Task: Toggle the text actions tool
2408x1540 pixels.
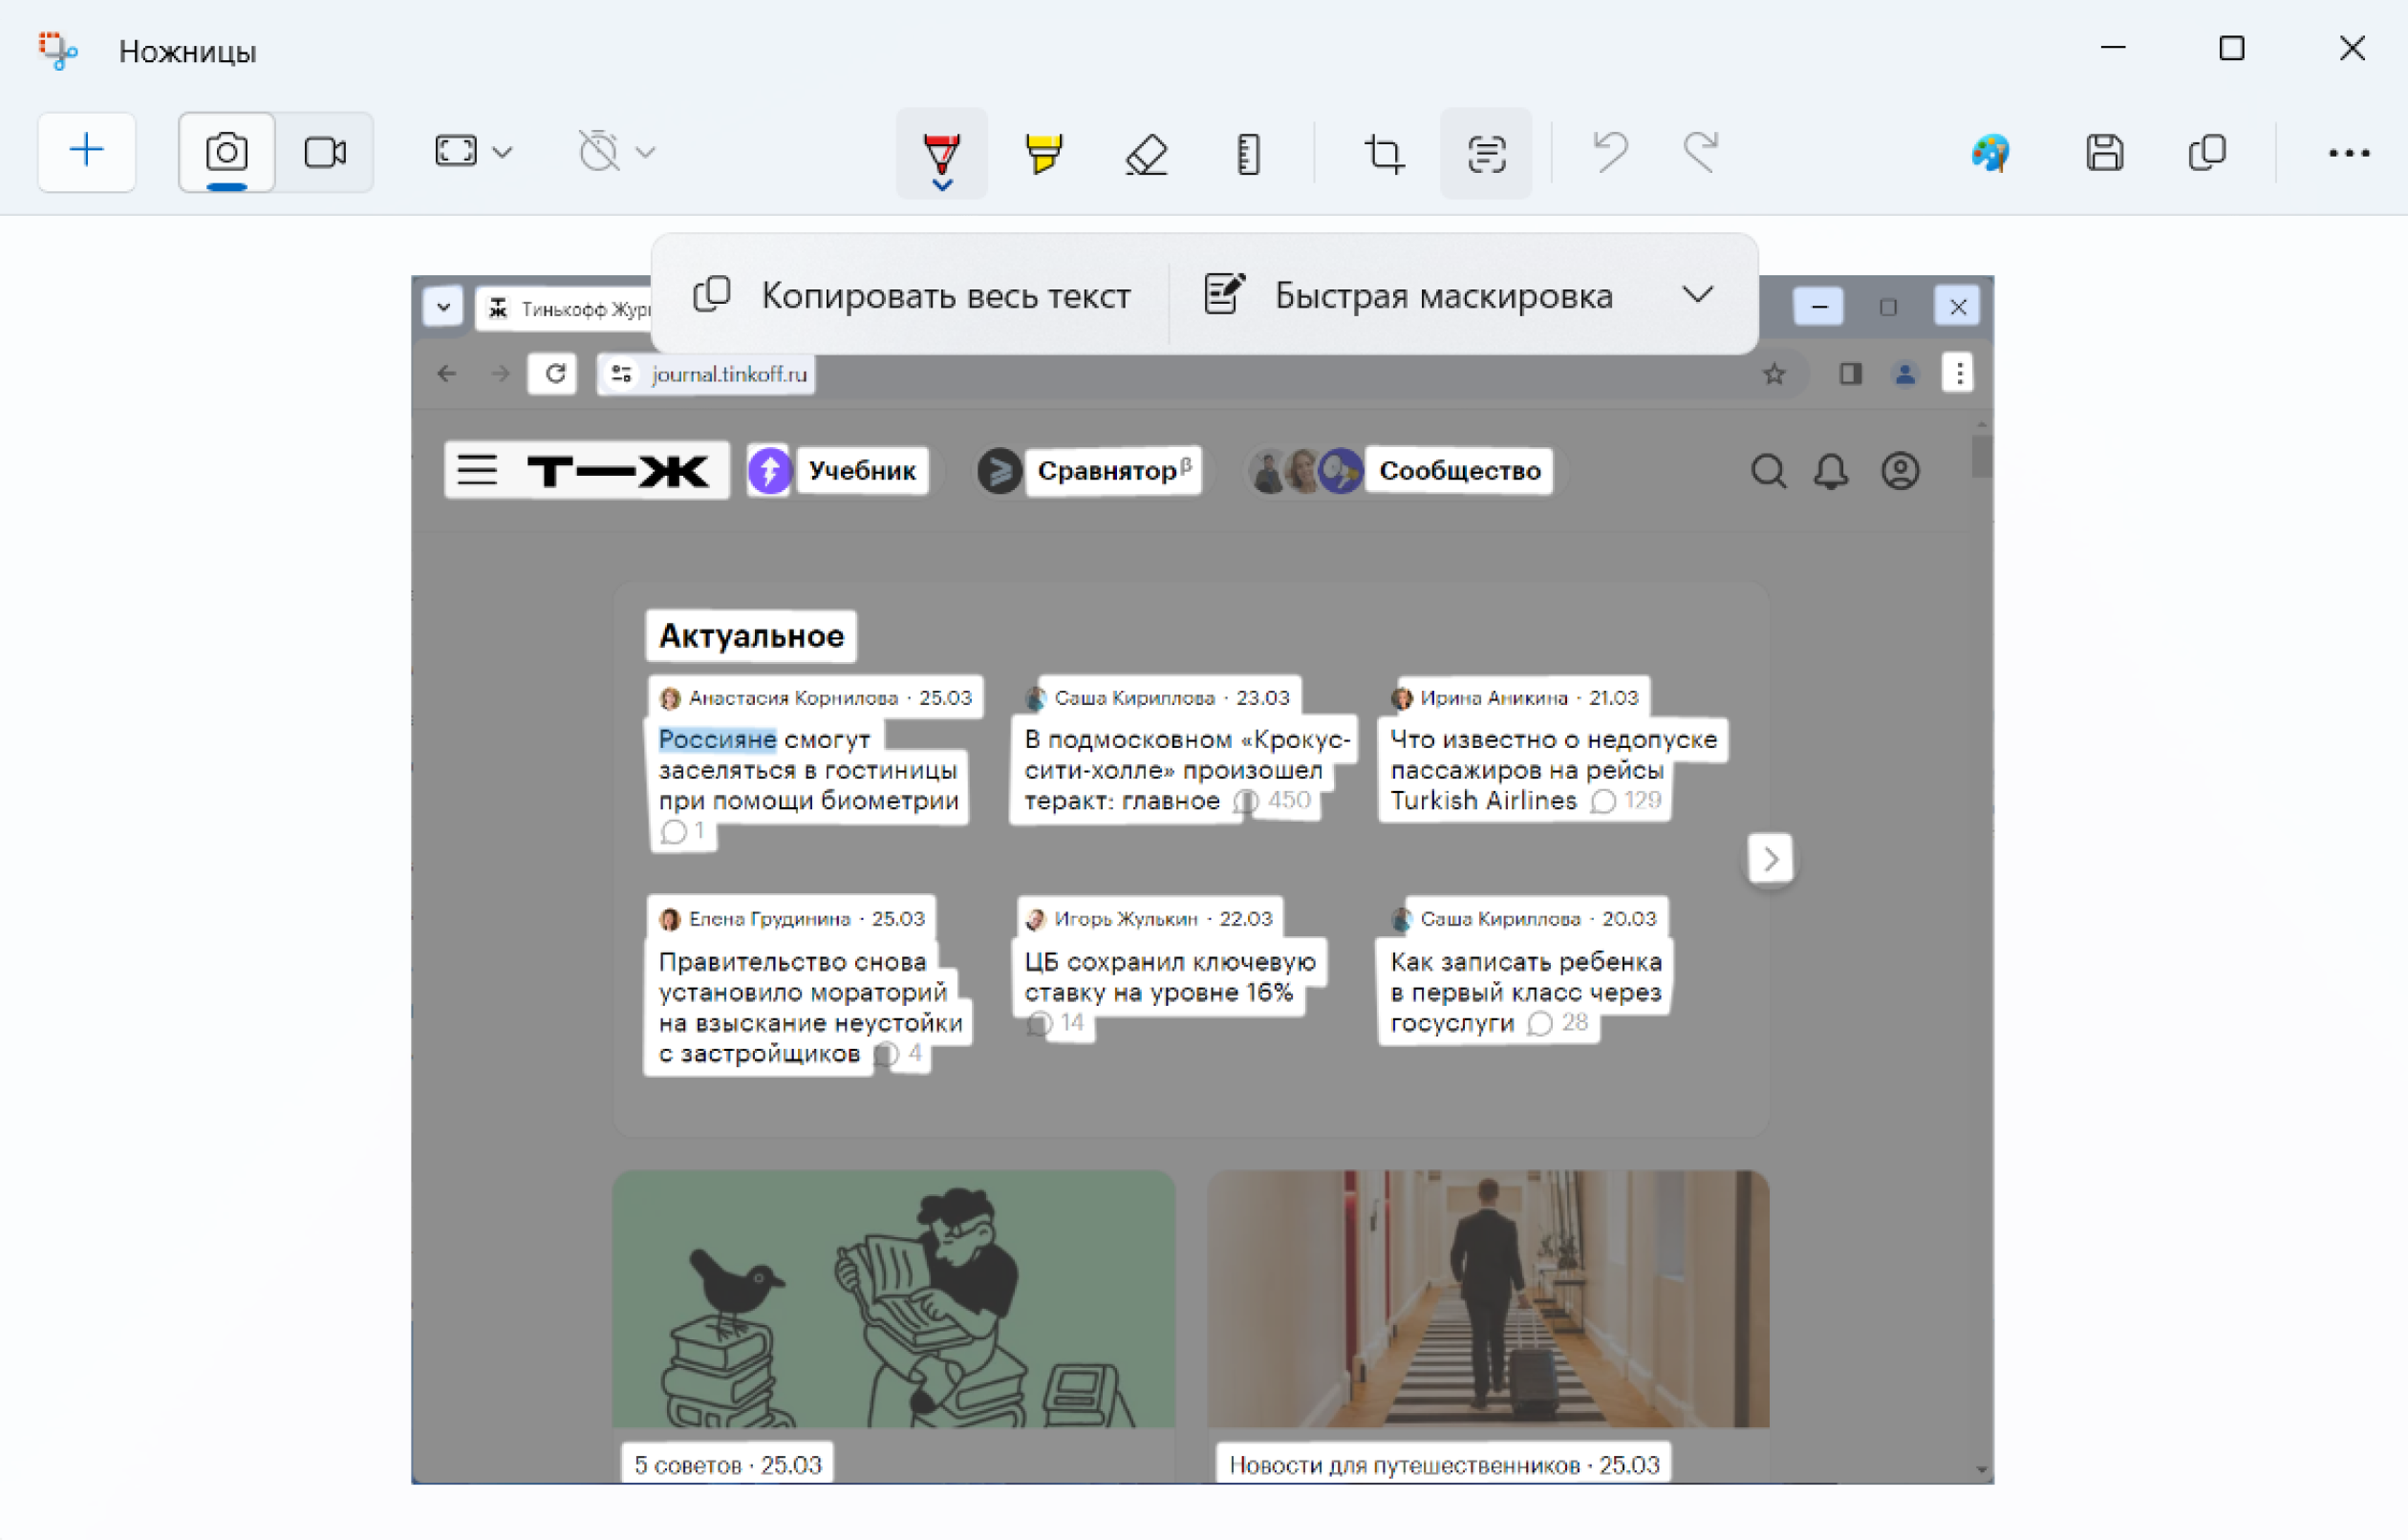Action: pyautogui.click(x=1486, y=154)
